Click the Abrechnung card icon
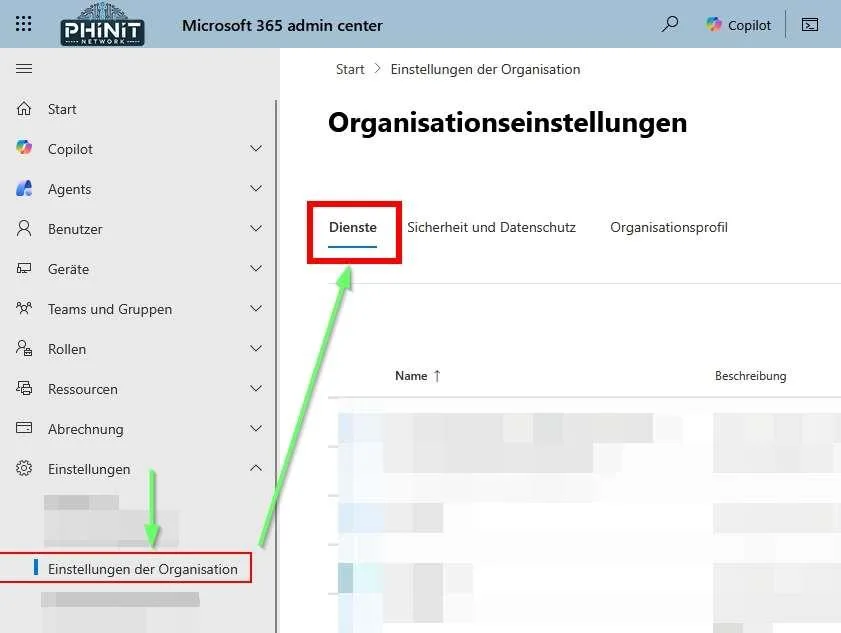The image size is (841, 633). 25,429
